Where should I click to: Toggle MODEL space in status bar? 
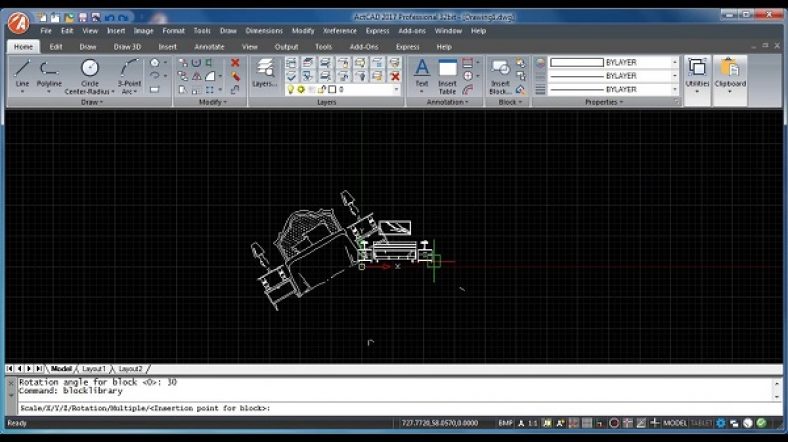point(675,423)
